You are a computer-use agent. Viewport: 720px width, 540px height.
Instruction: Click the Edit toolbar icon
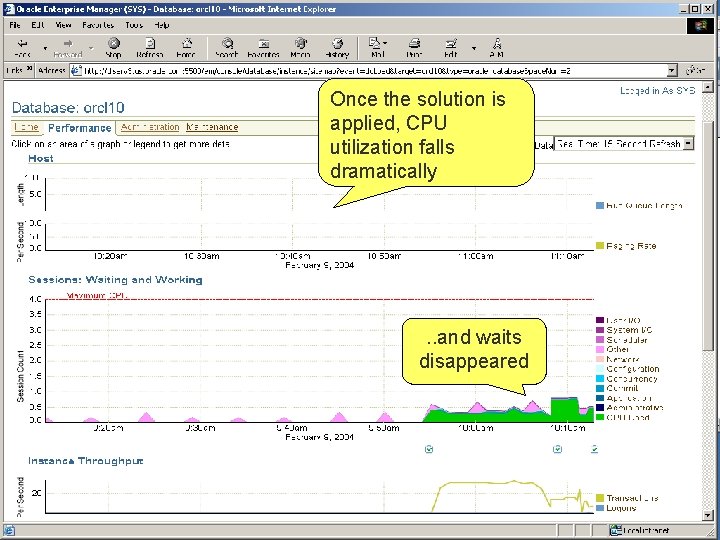451,44
